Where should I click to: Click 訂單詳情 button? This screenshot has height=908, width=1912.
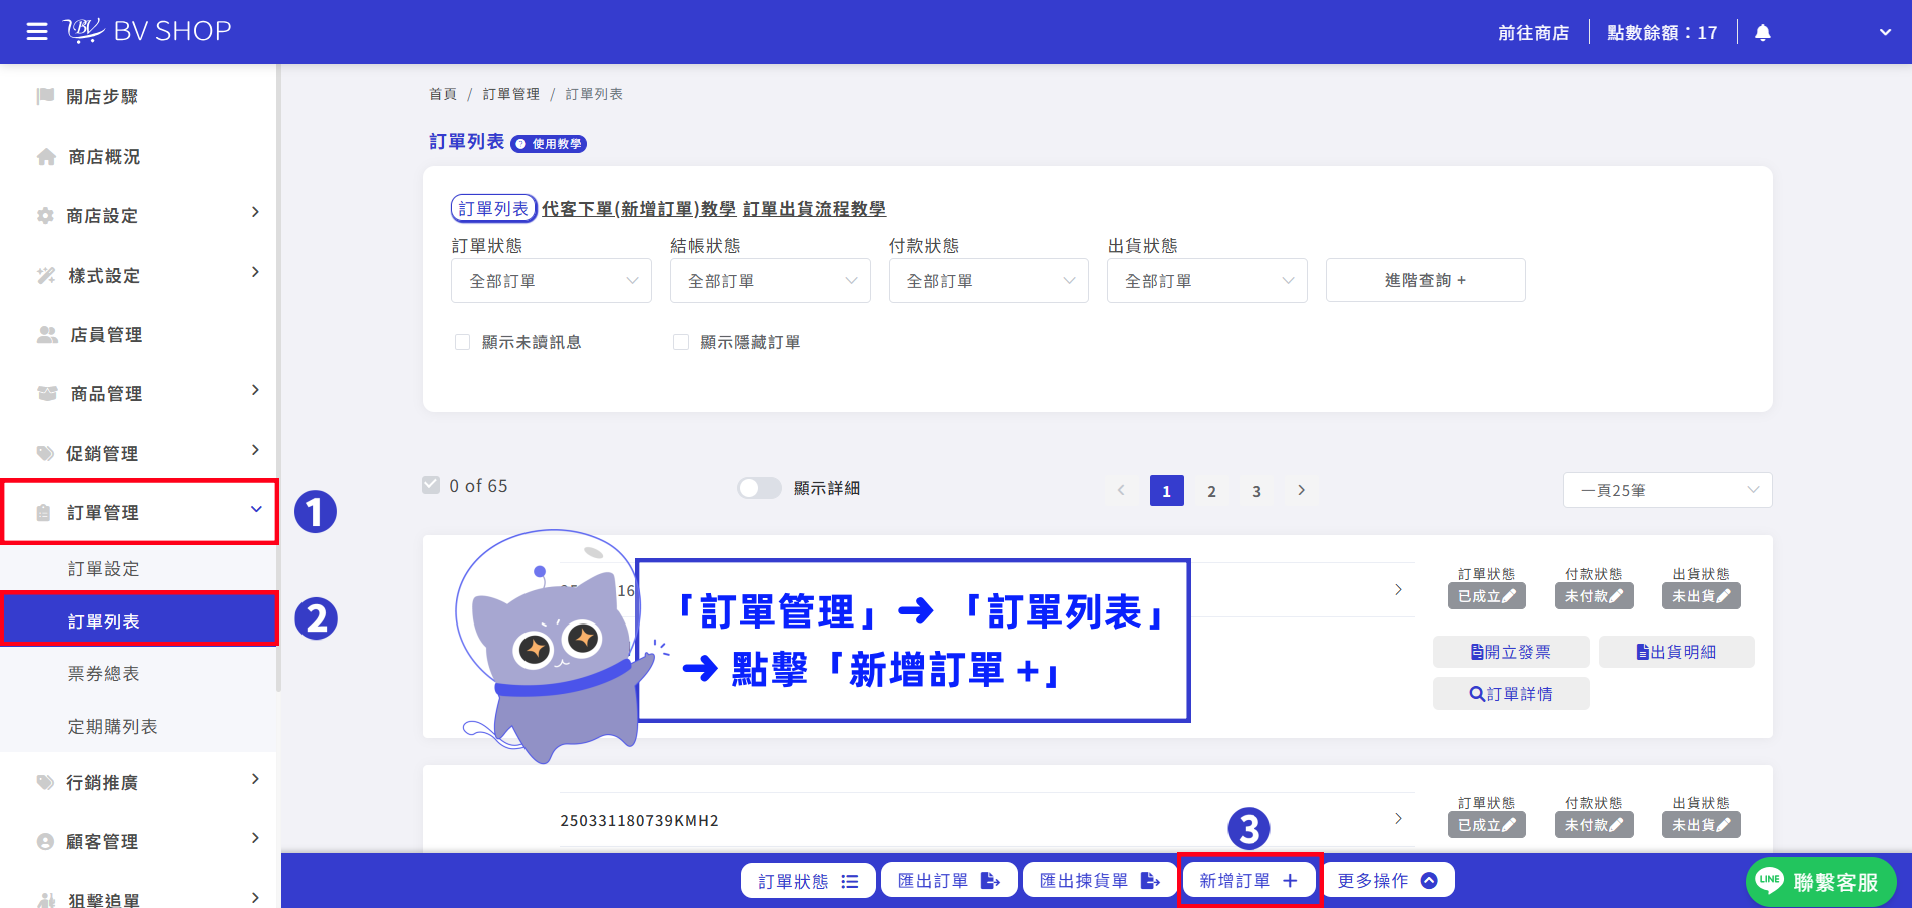pyautogui.click(x=1511, y=694)
